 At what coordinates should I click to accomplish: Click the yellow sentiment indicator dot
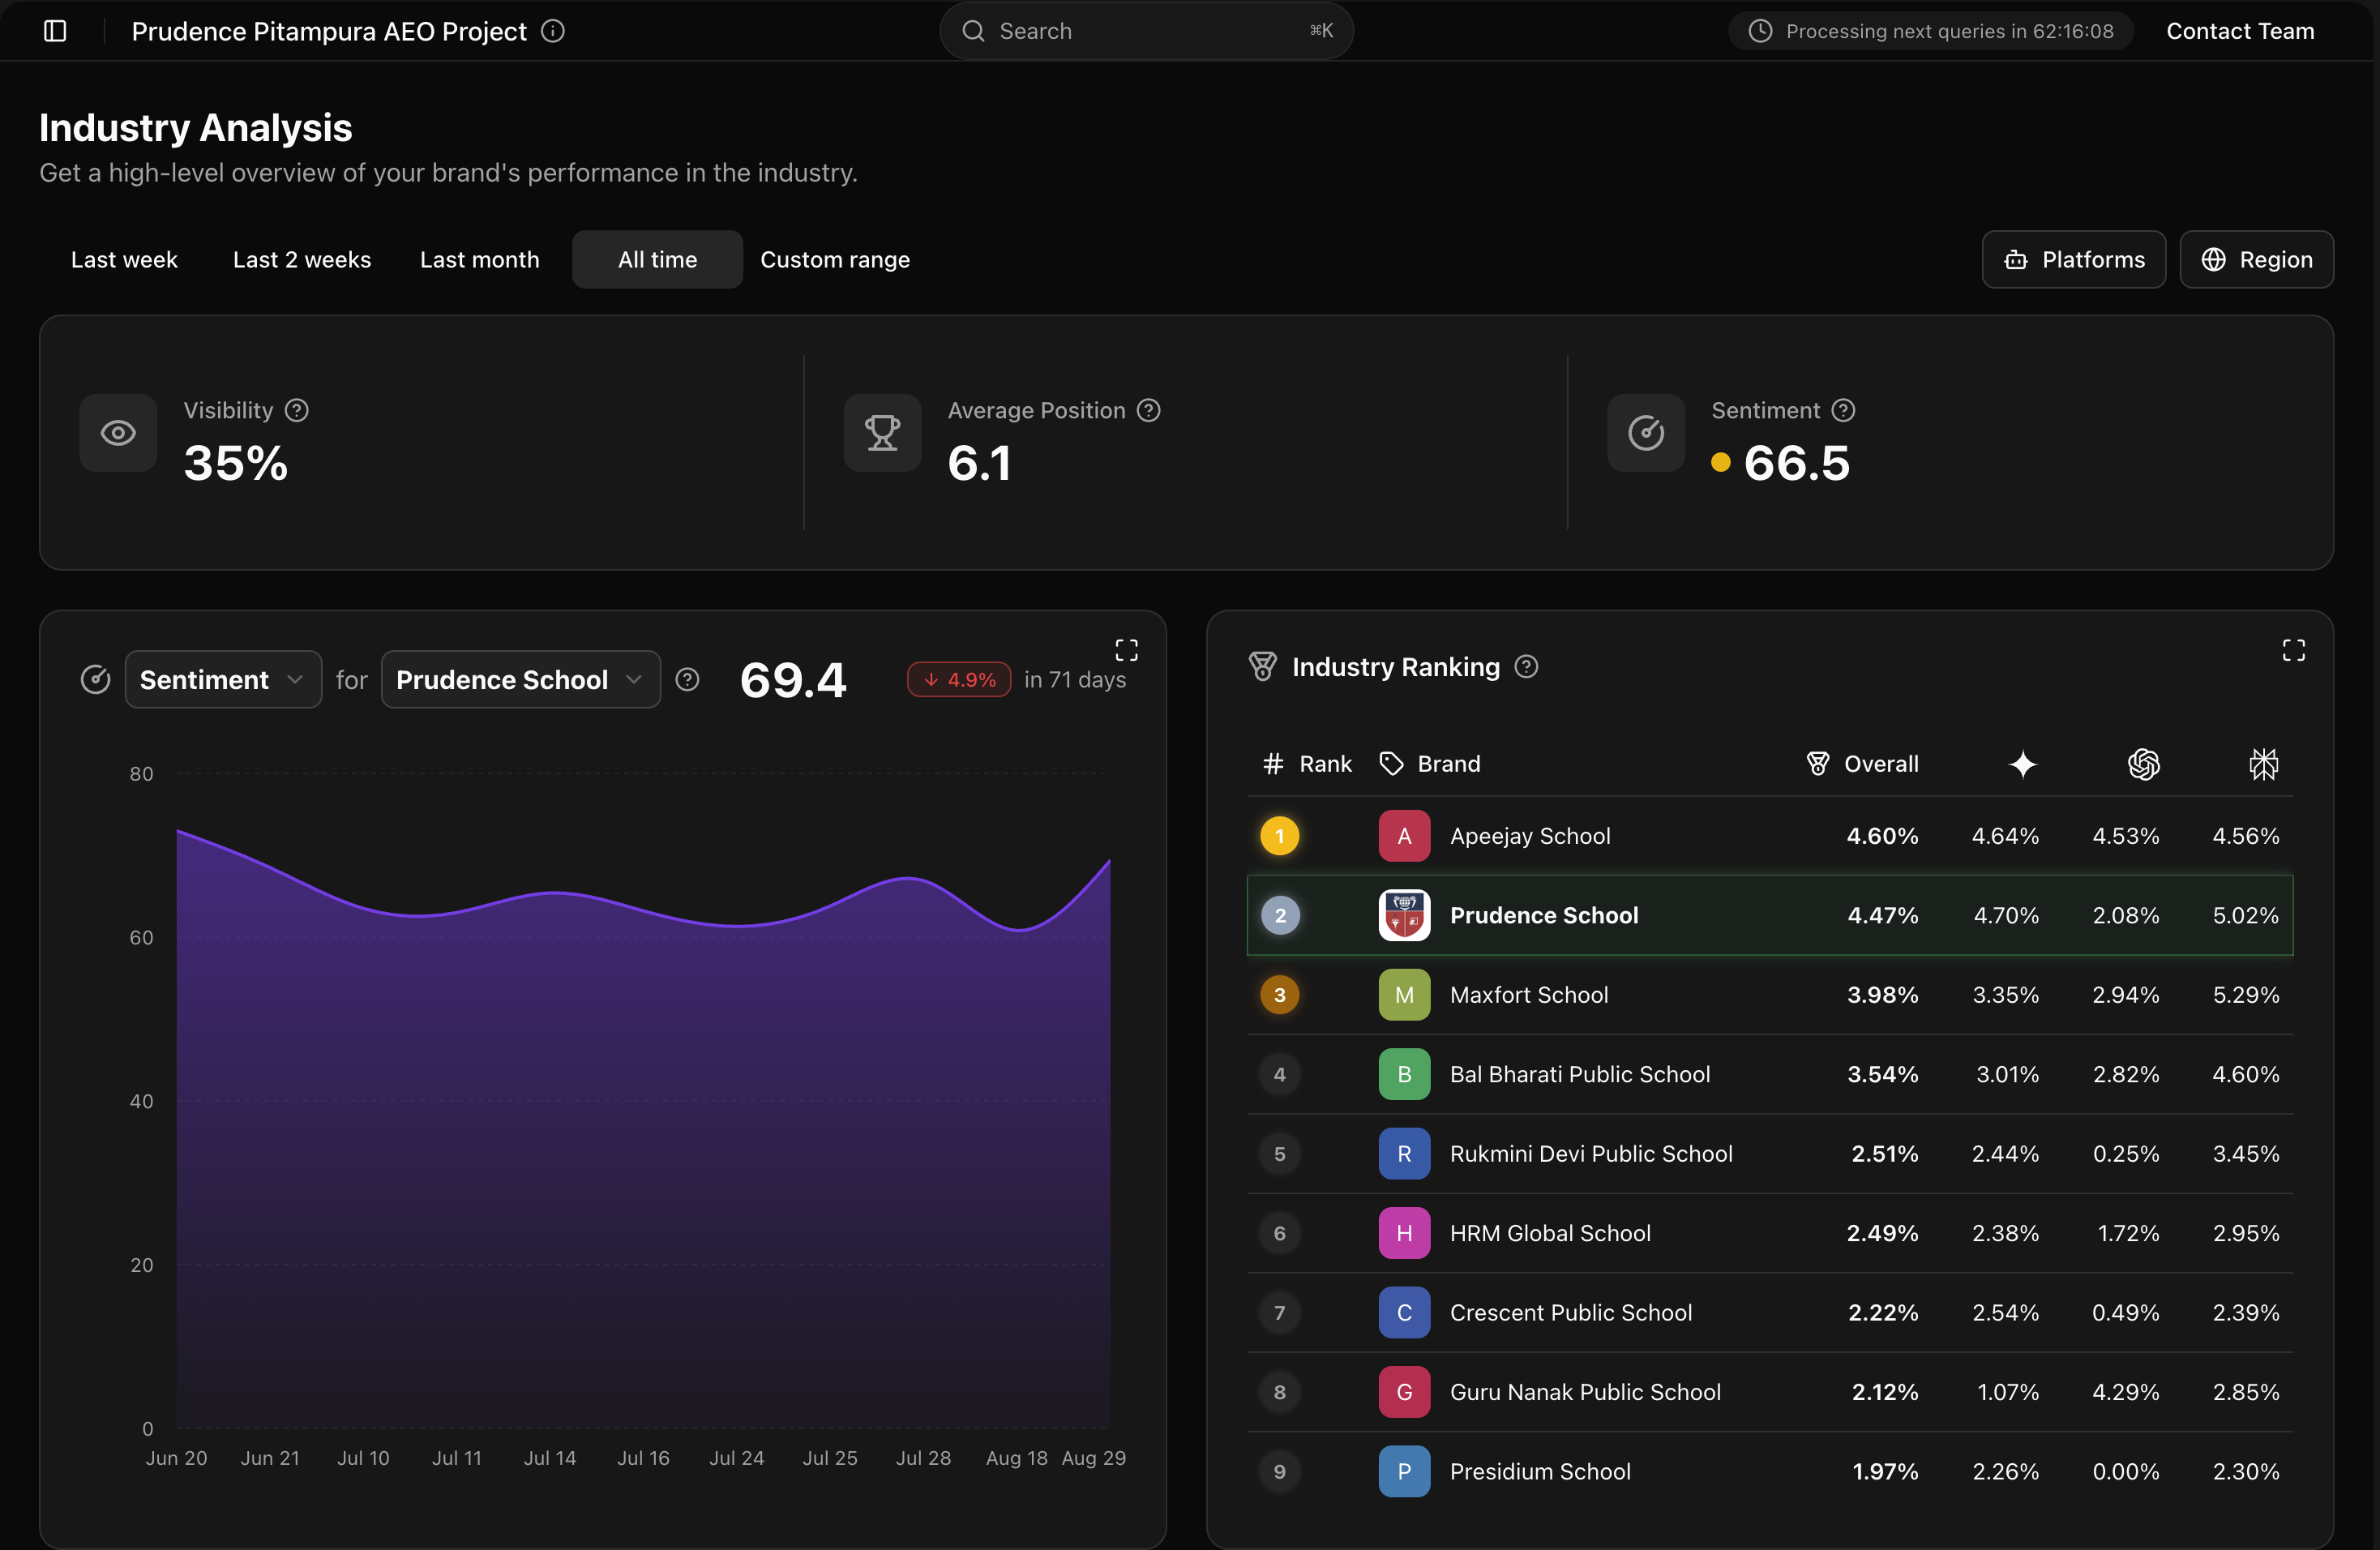[x=1721, y=462]
